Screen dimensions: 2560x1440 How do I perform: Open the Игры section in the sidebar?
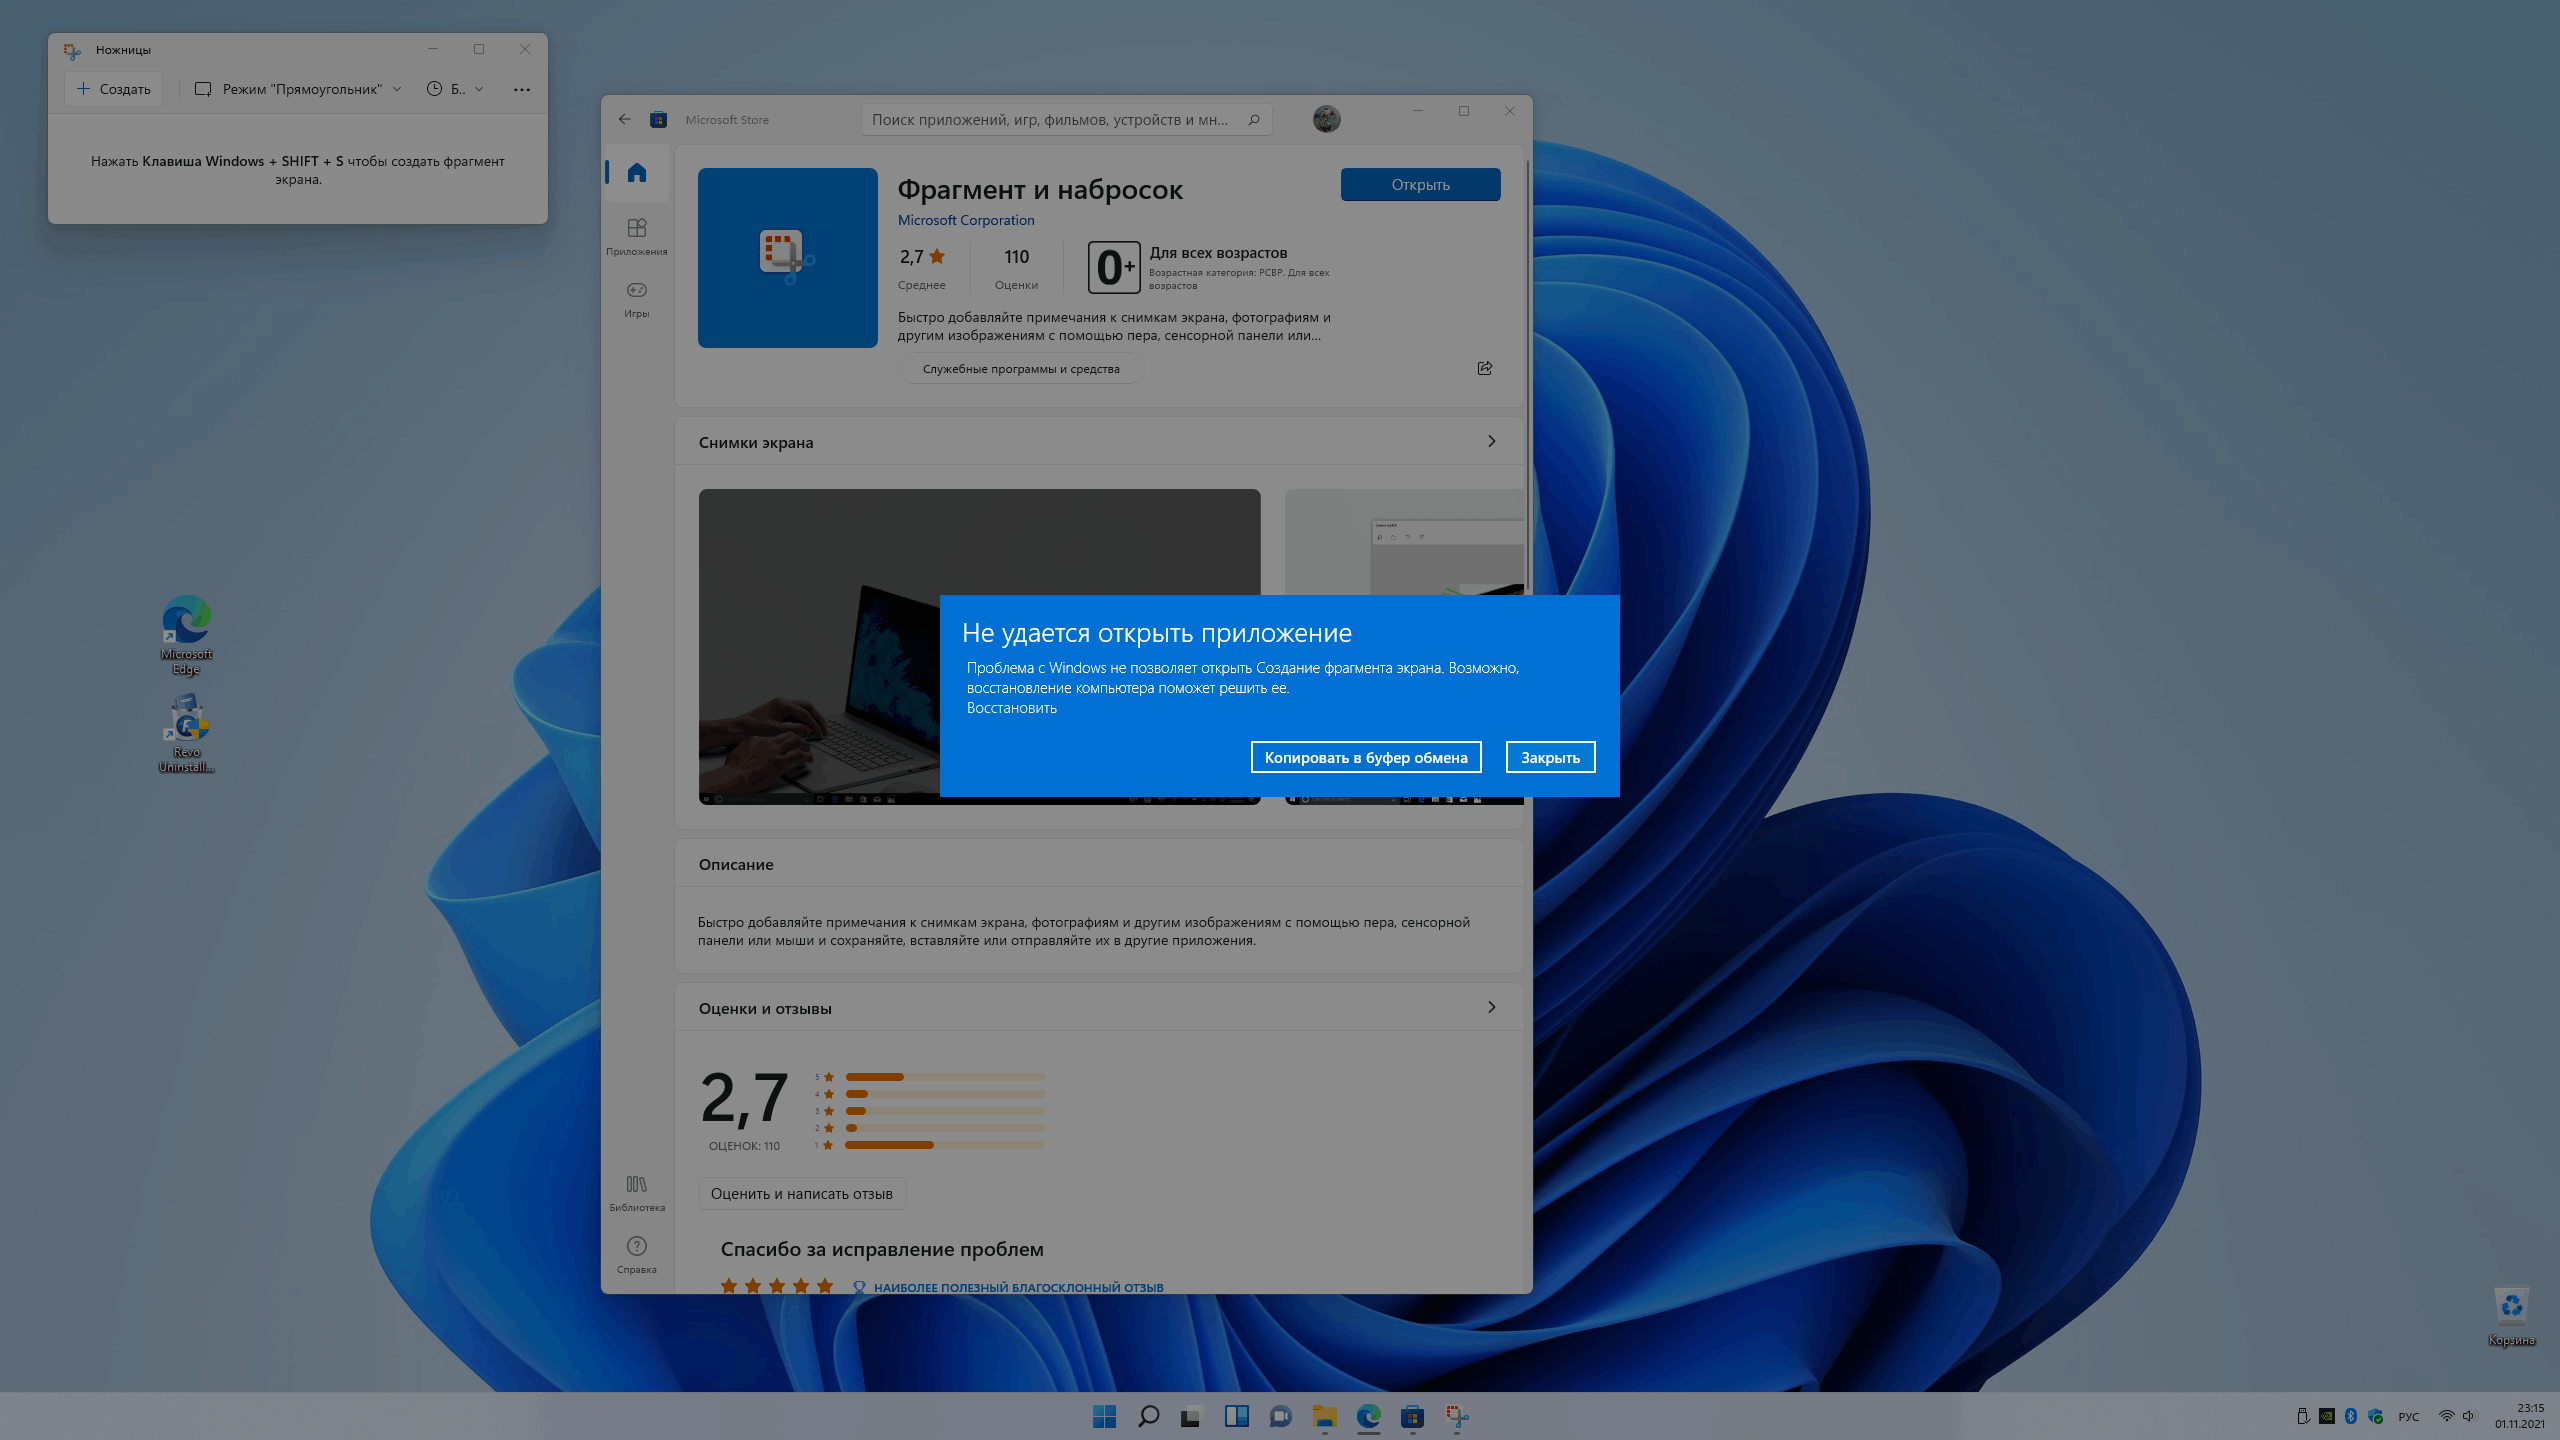tap(637, 299)
